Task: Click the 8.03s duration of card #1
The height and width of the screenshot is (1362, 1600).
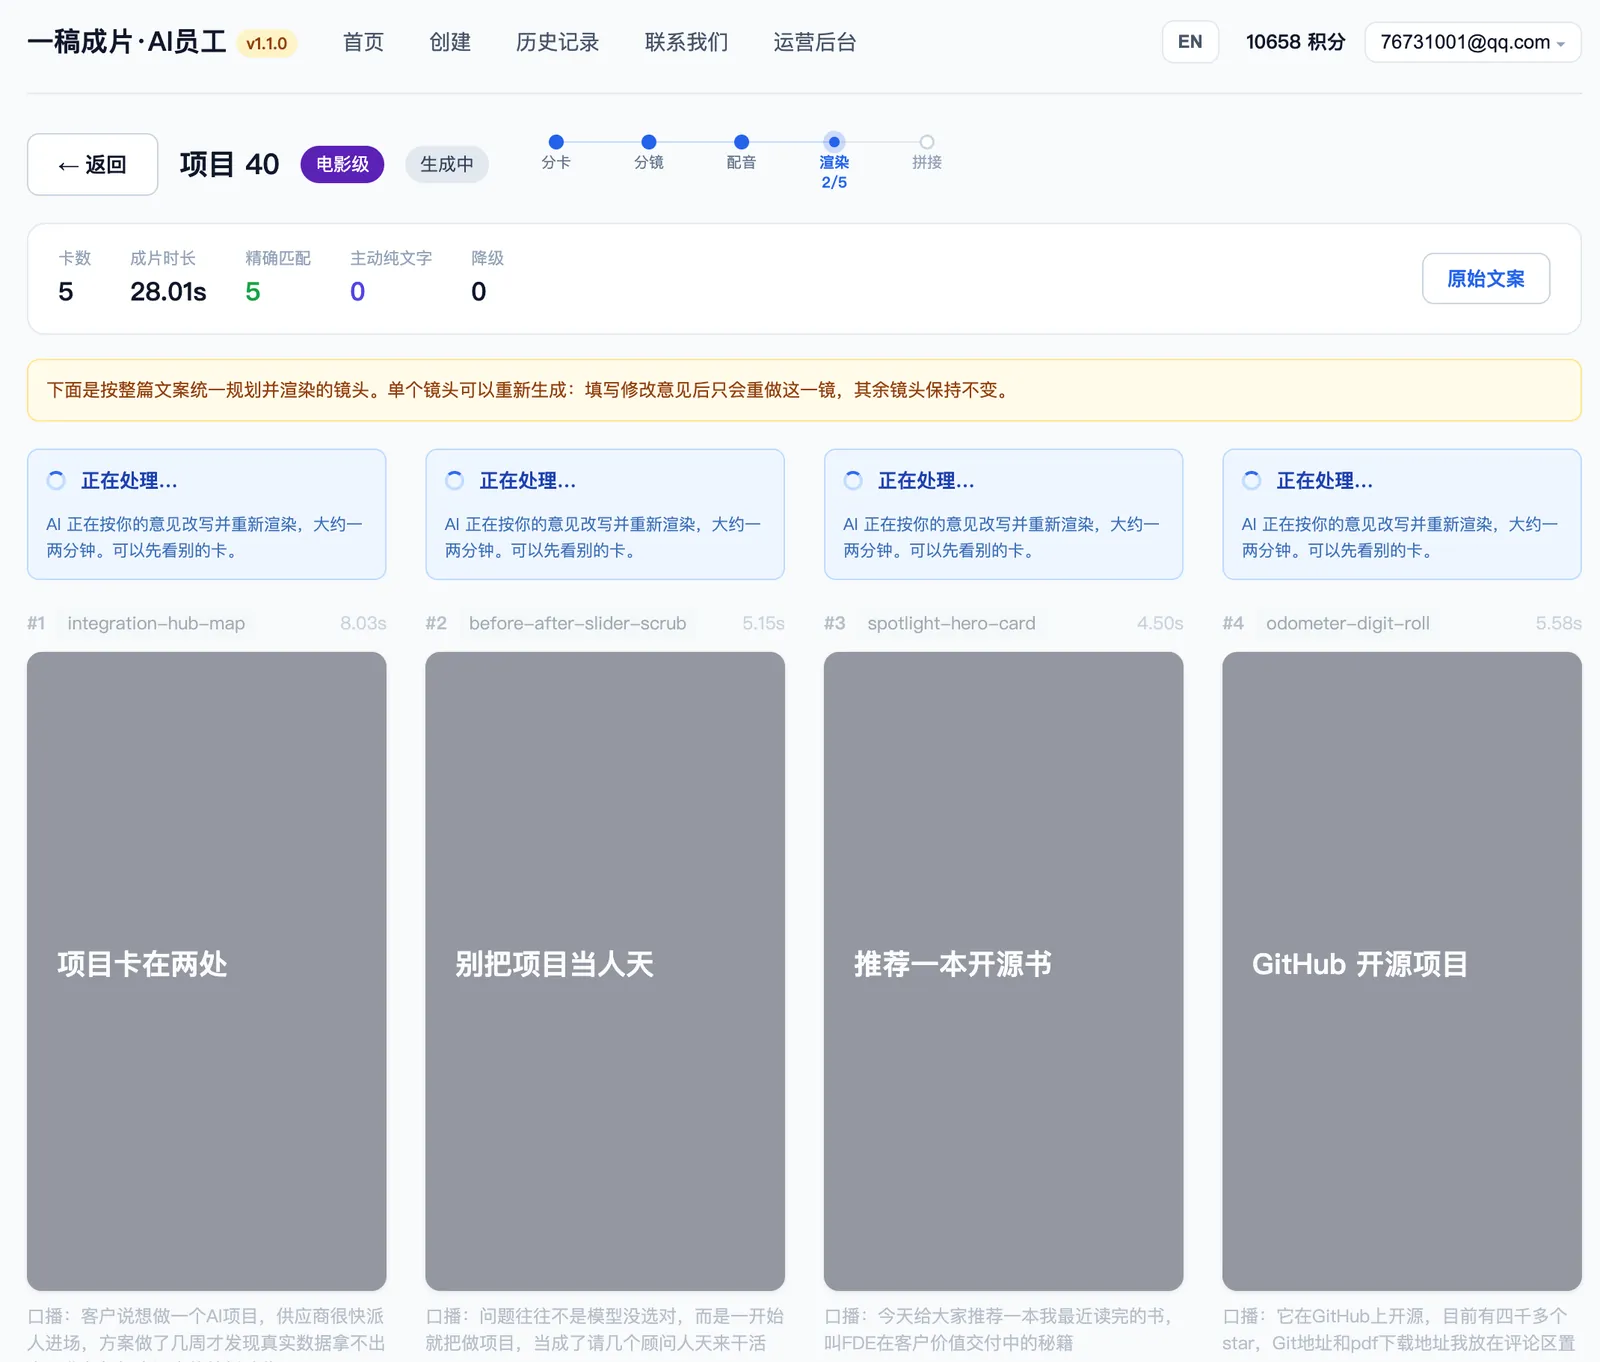Action: click(x=363, y=623)
